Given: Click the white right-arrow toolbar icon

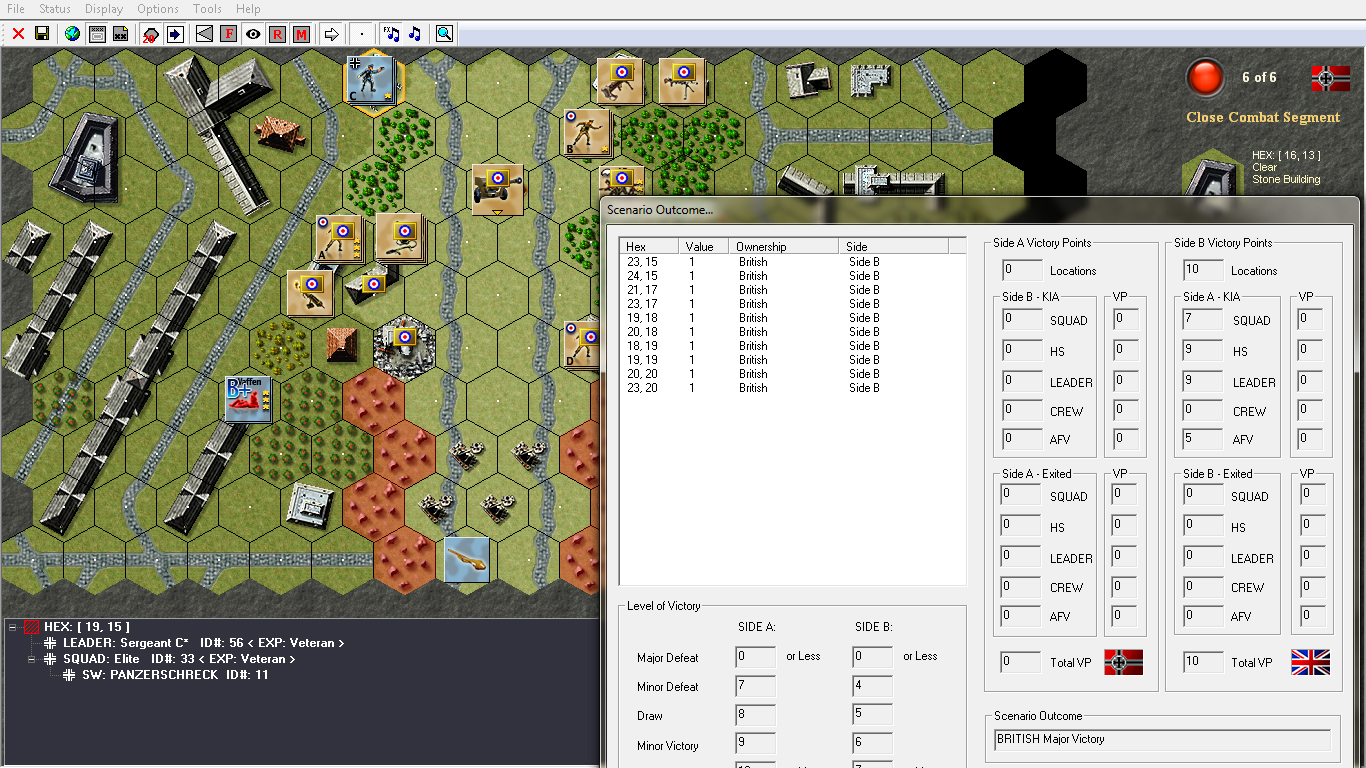Looking at the screenshot, I should pos(331,34).
